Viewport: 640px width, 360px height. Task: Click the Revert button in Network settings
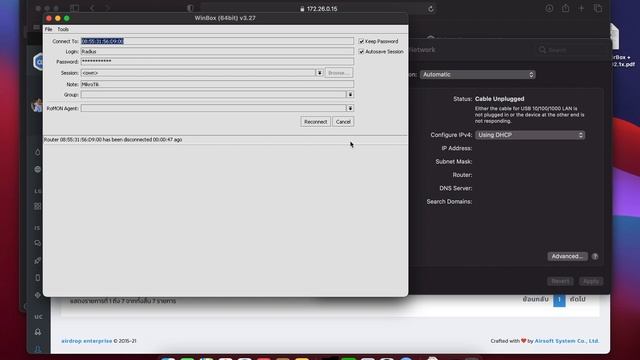[x=560, y=281]
